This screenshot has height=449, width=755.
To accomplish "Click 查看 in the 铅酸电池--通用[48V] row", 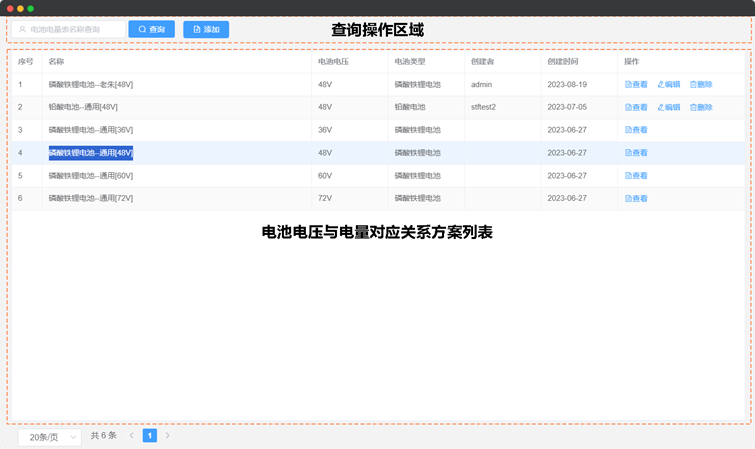I will [x=636, y=107].
